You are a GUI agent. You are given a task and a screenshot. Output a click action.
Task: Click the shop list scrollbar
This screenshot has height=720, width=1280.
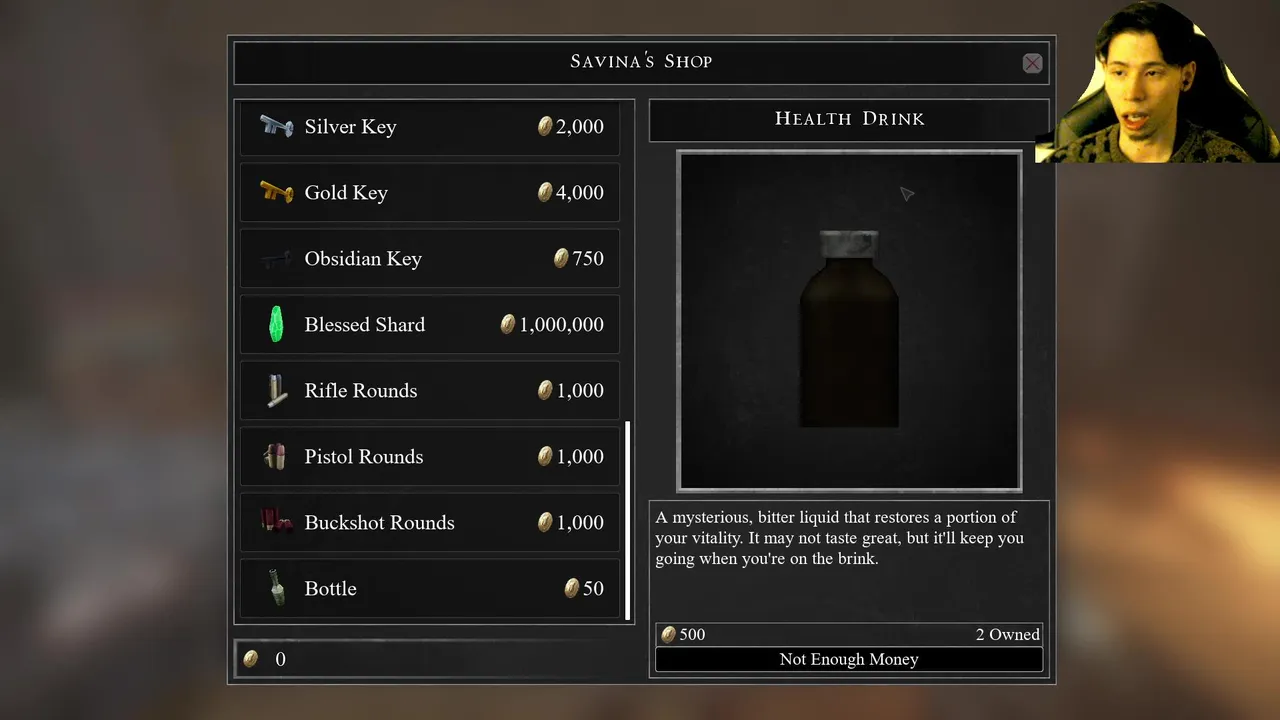[x=628, y=520]
